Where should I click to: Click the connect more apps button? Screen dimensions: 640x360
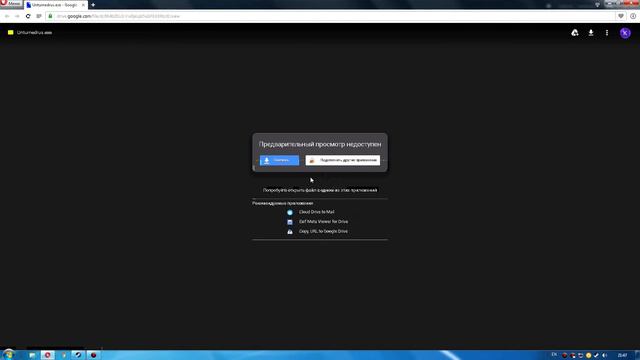click(x=342, y=160)
